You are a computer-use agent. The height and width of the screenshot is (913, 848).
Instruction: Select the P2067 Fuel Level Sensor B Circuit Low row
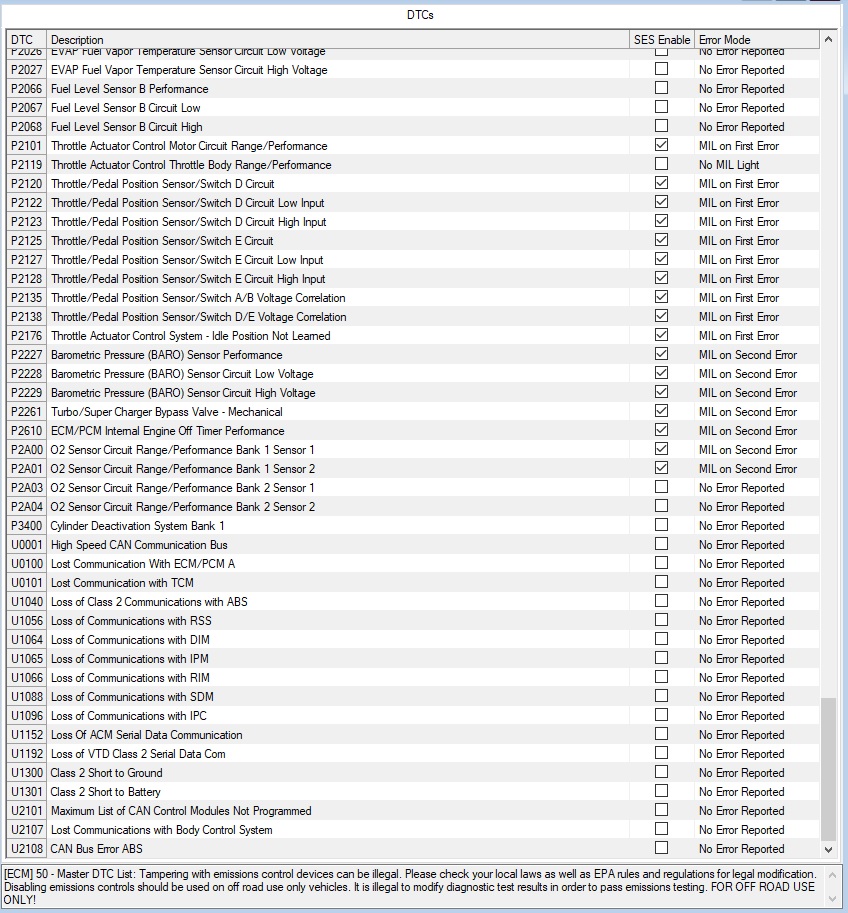coord(413,108)
